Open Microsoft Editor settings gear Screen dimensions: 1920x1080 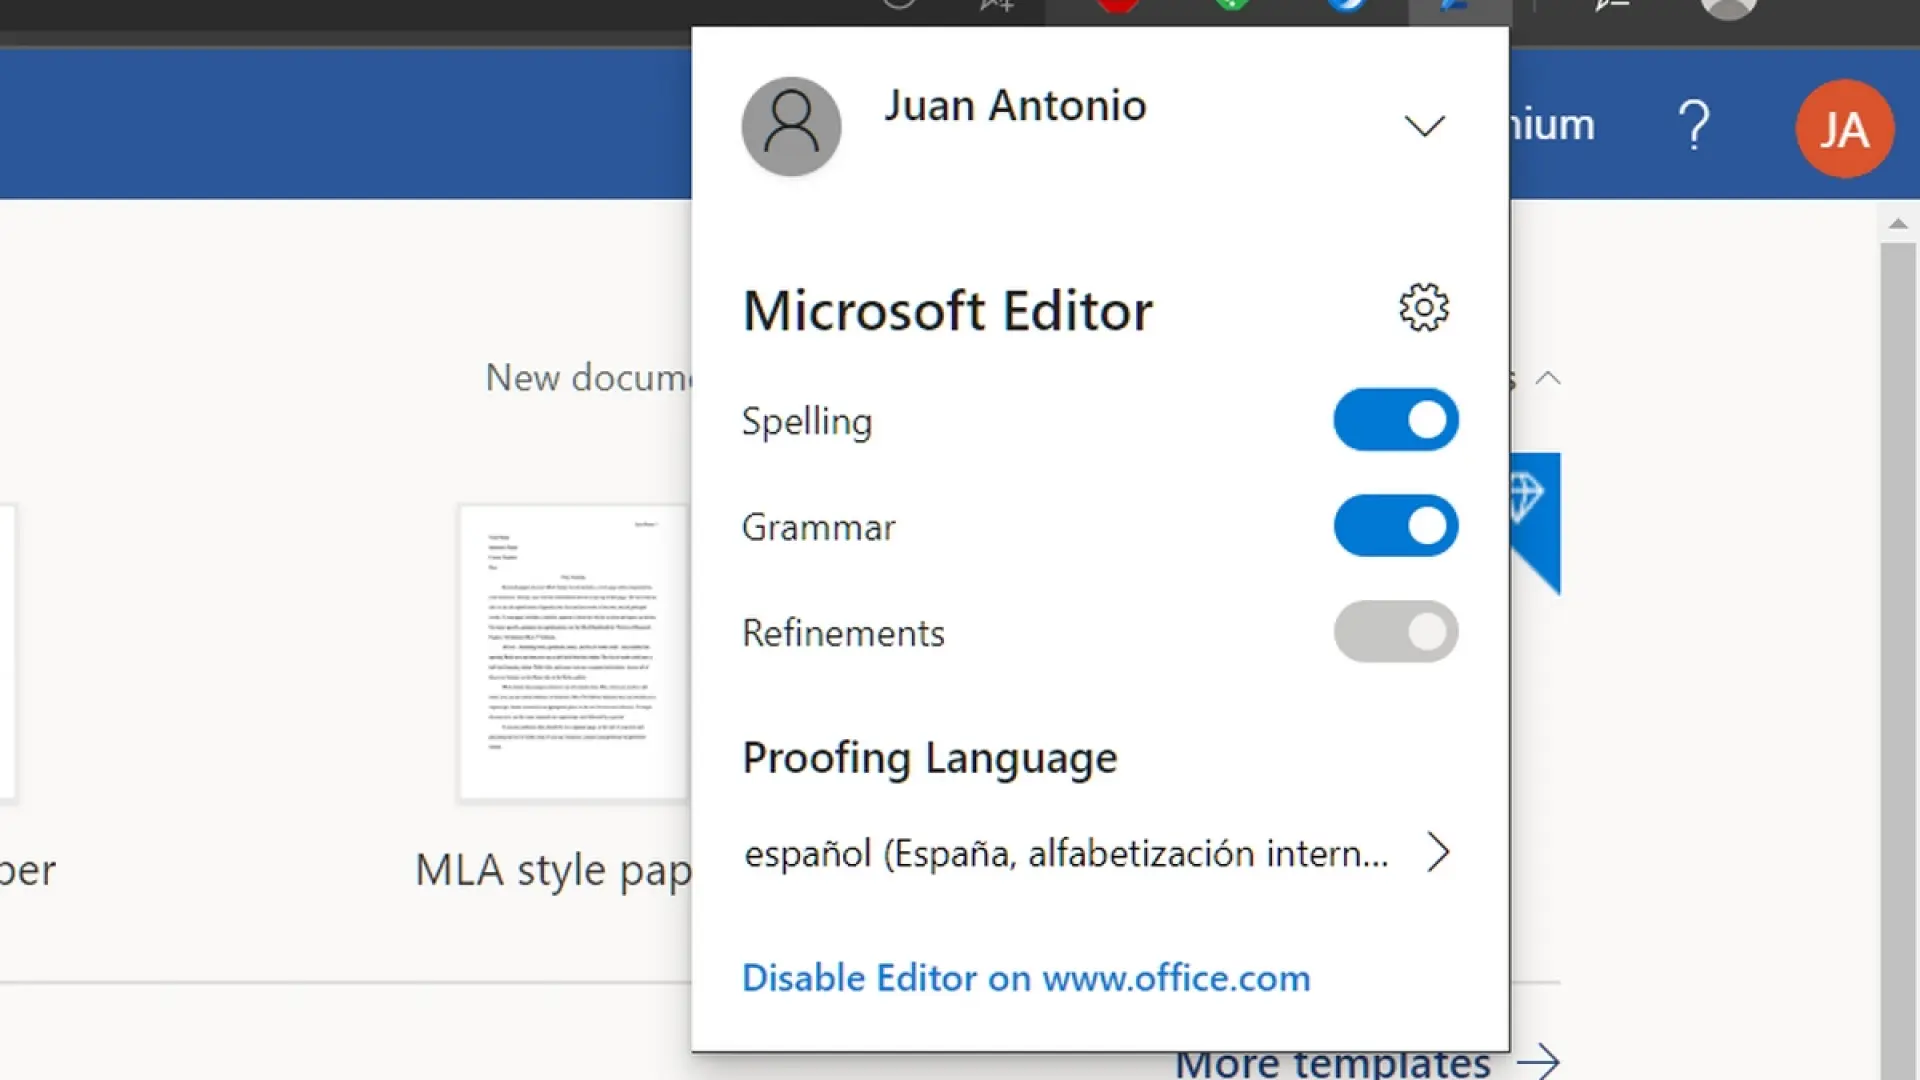(x=1423, y=308)
